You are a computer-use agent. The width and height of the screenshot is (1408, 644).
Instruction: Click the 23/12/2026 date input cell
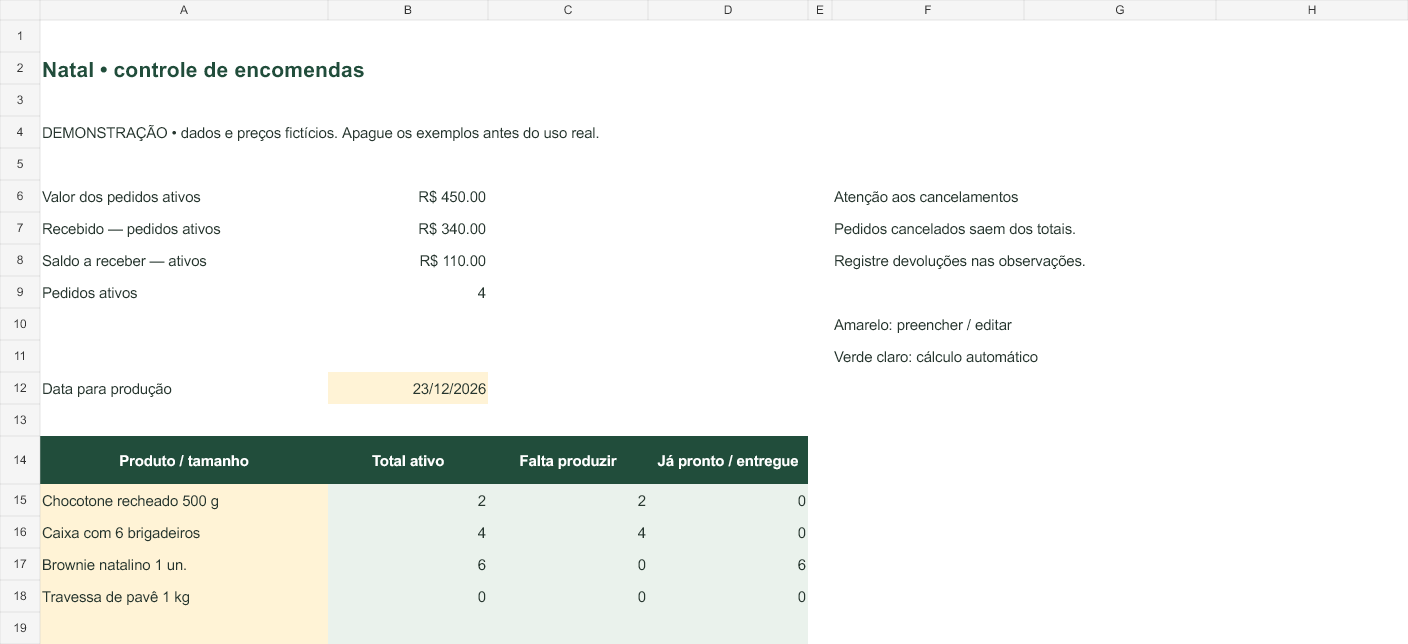[408, 388]
